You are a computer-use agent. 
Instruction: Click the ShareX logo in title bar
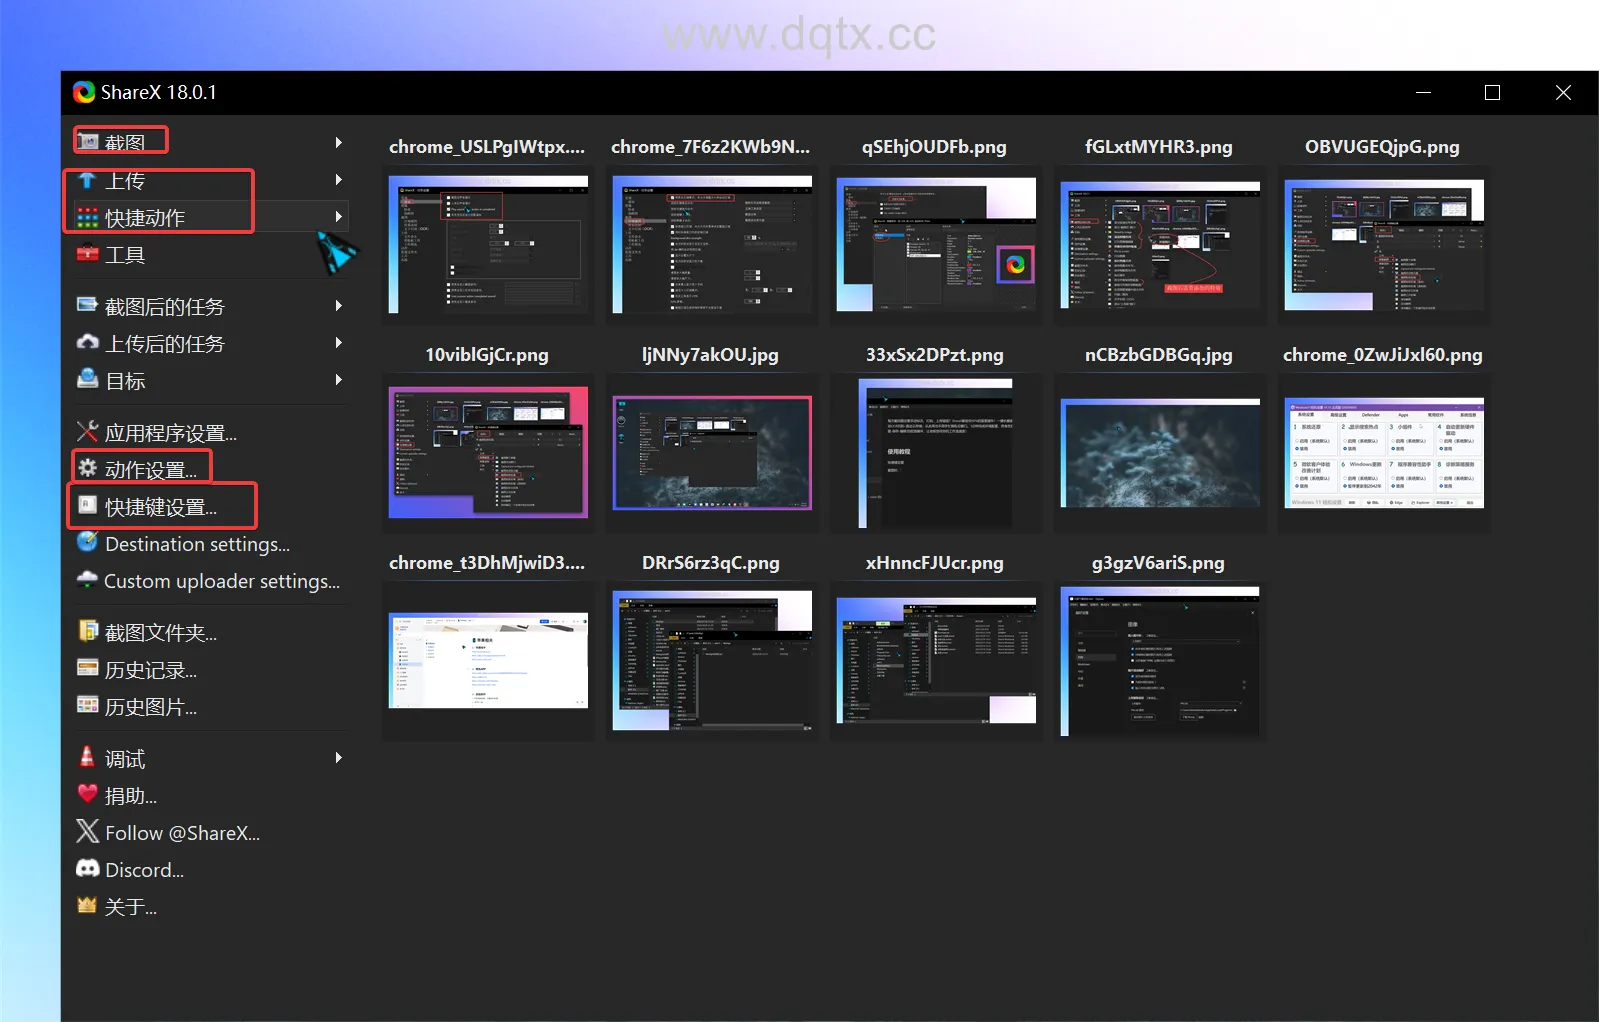point(84,93)
